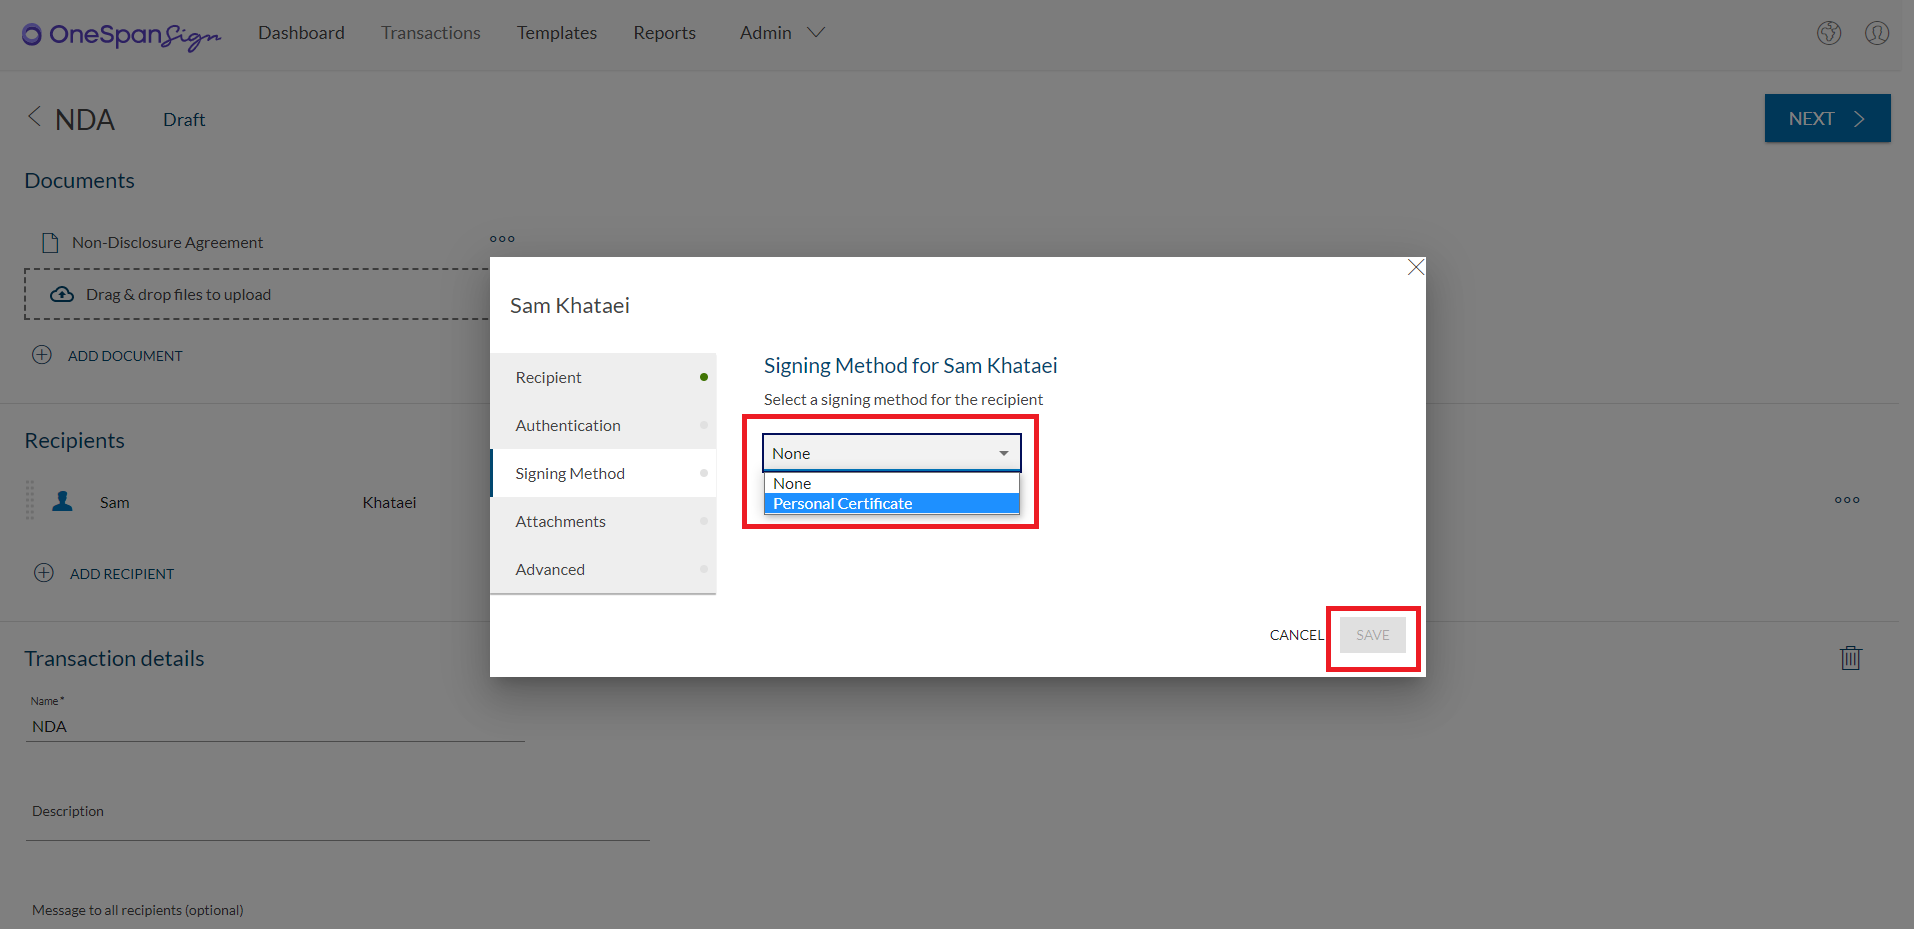1914x929 pixels.
Task: Click the Message to all recipients label
Action: click(138, 910)
